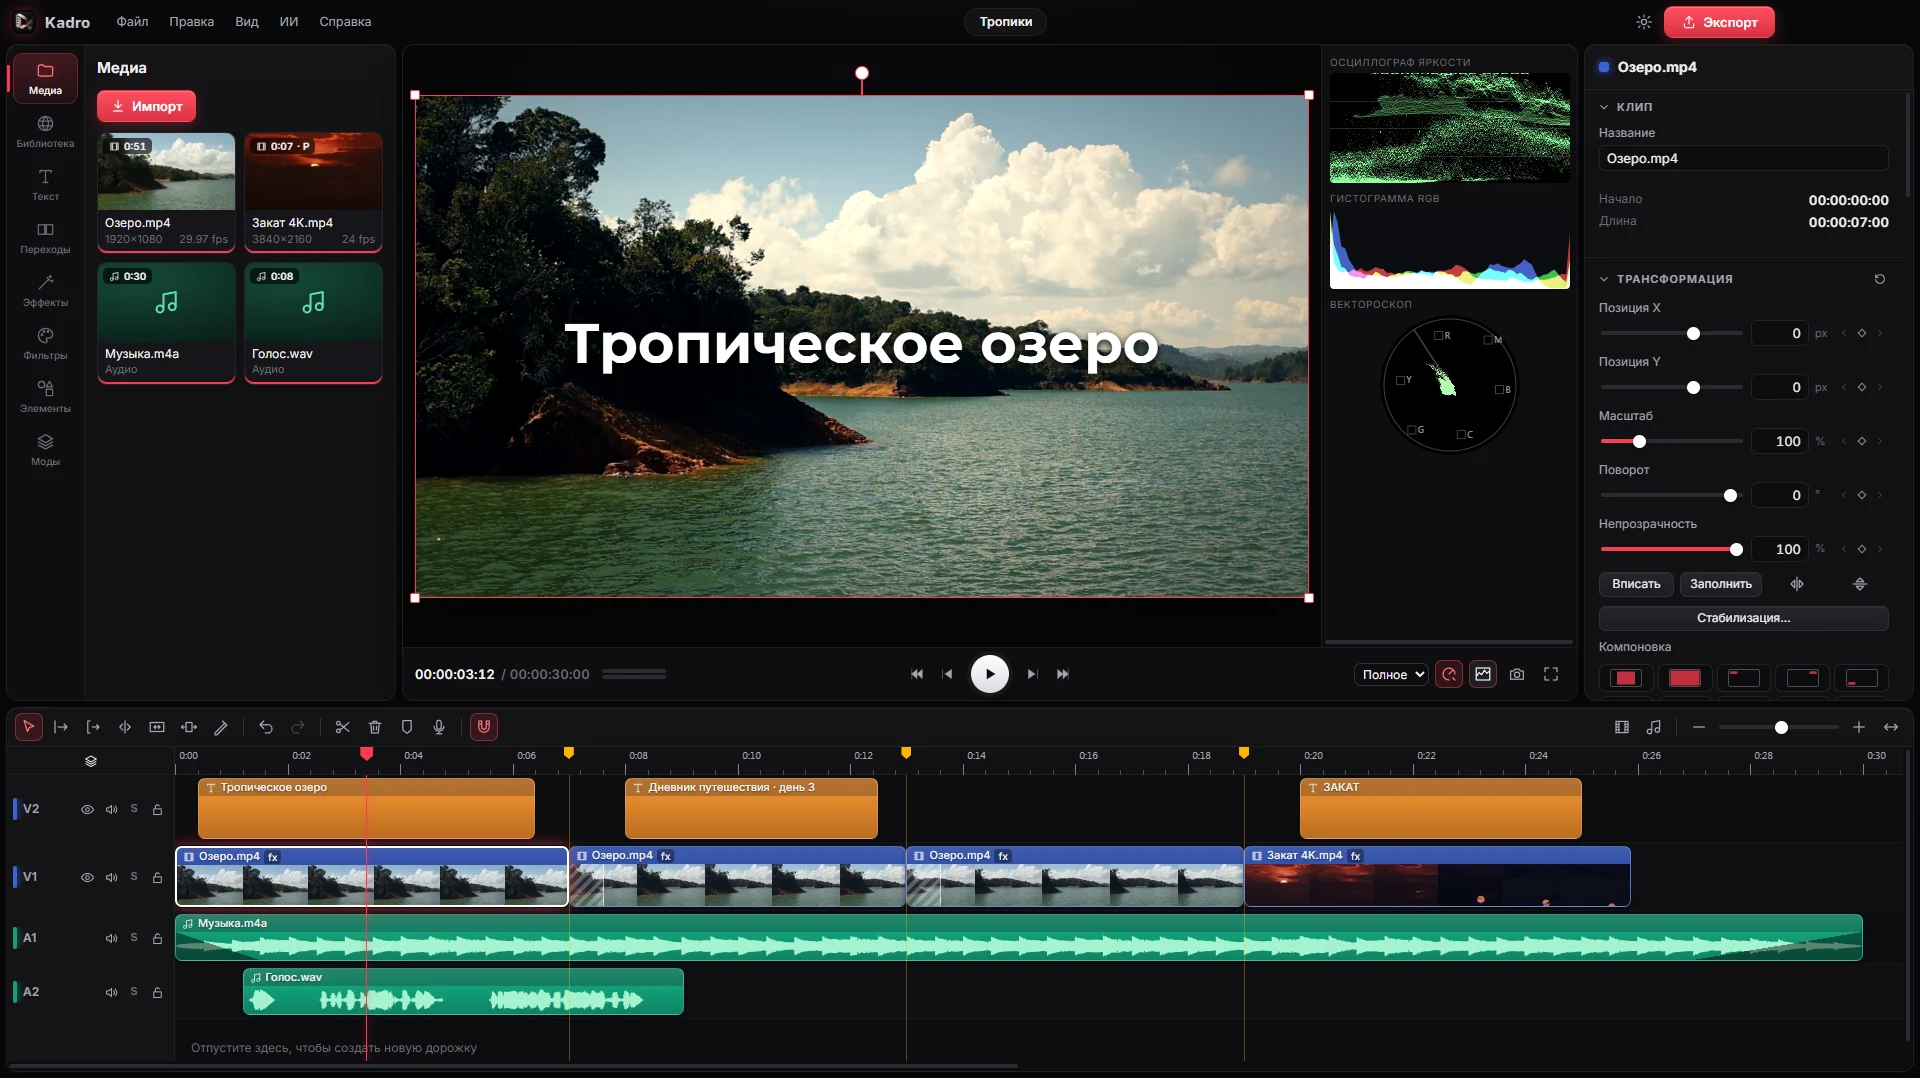1920x1078 pixels.
Task: Select the arrow selection tool in timeline toolbar
Action: (28, 727)
